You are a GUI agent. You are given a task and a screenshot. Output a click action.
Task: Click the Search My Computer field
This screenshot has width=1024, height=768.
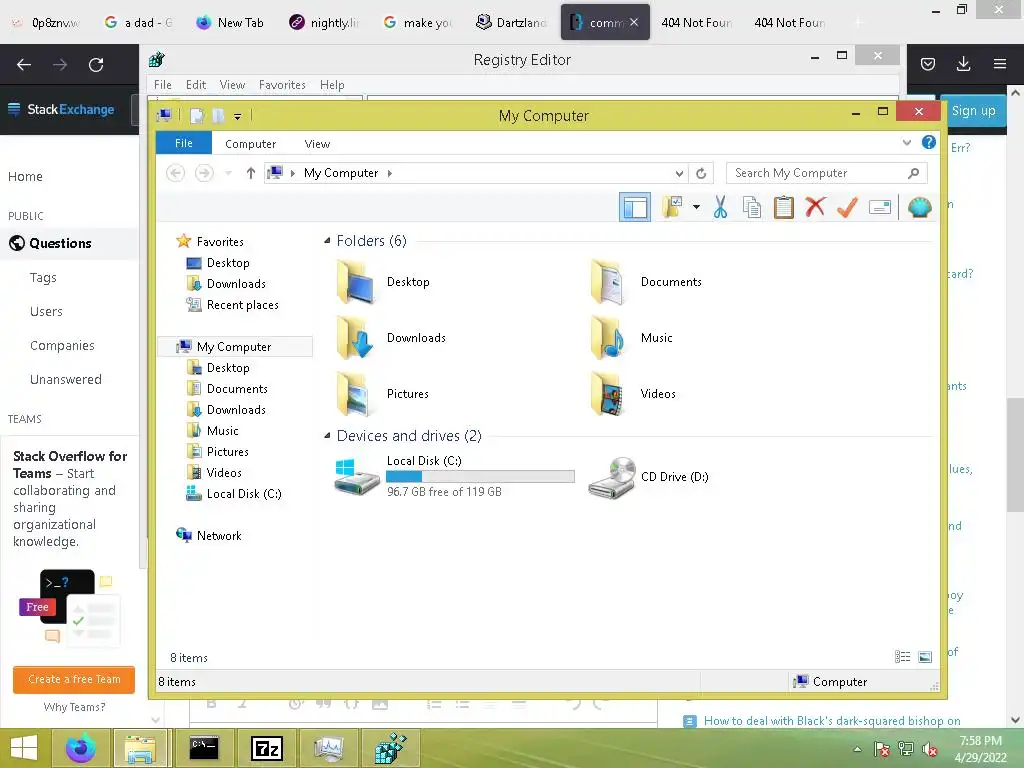827,173
